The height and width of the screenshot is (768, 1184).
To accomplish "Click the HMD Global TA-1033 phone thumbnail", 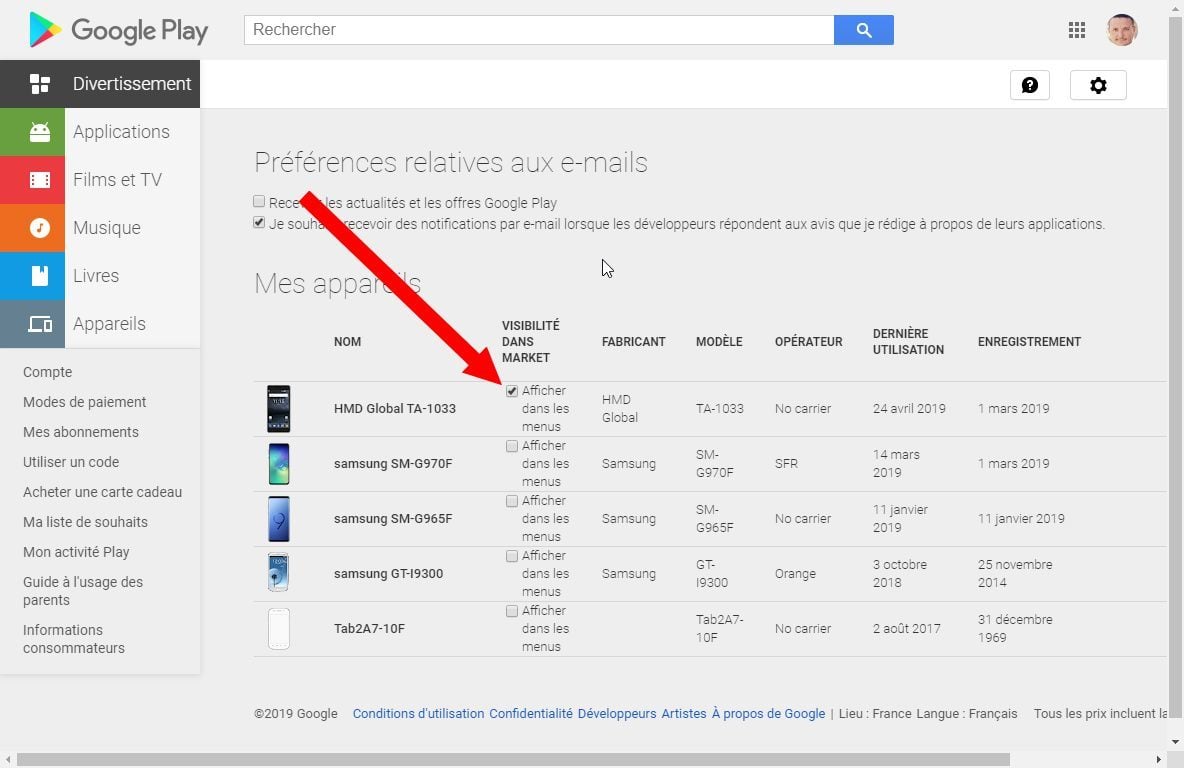I will (x=279, y=409).
